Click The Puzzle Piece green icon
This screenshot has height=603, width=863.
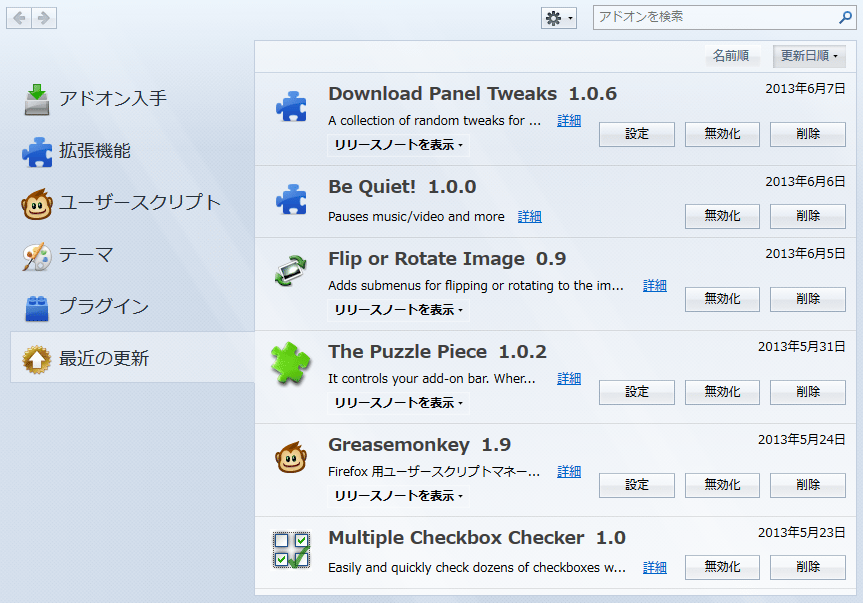291,363
